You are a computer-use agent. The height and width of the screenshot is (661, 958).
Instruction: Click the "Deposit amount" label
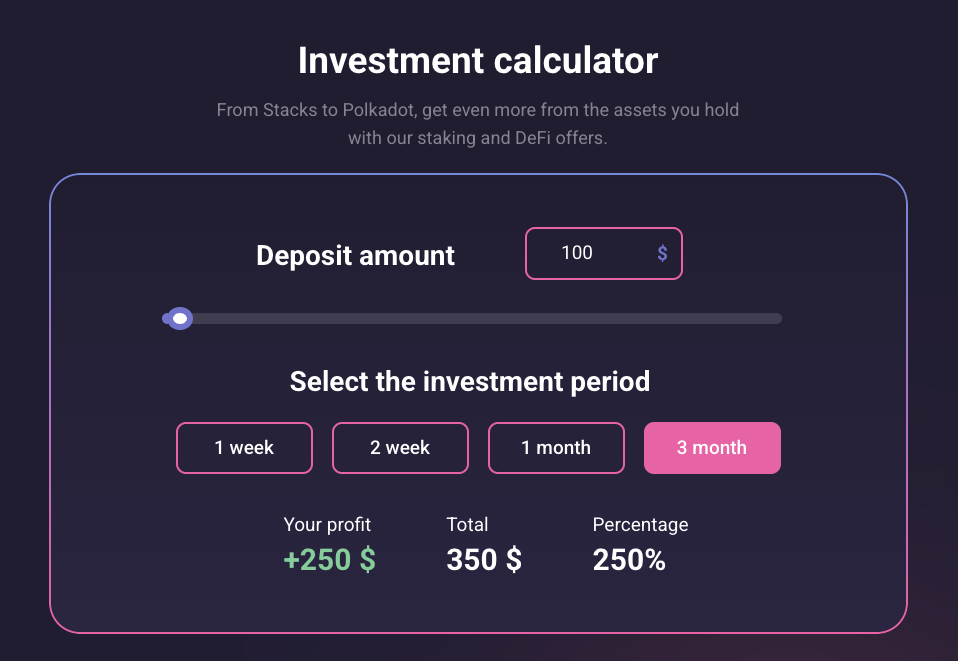(x=355, y=256)
